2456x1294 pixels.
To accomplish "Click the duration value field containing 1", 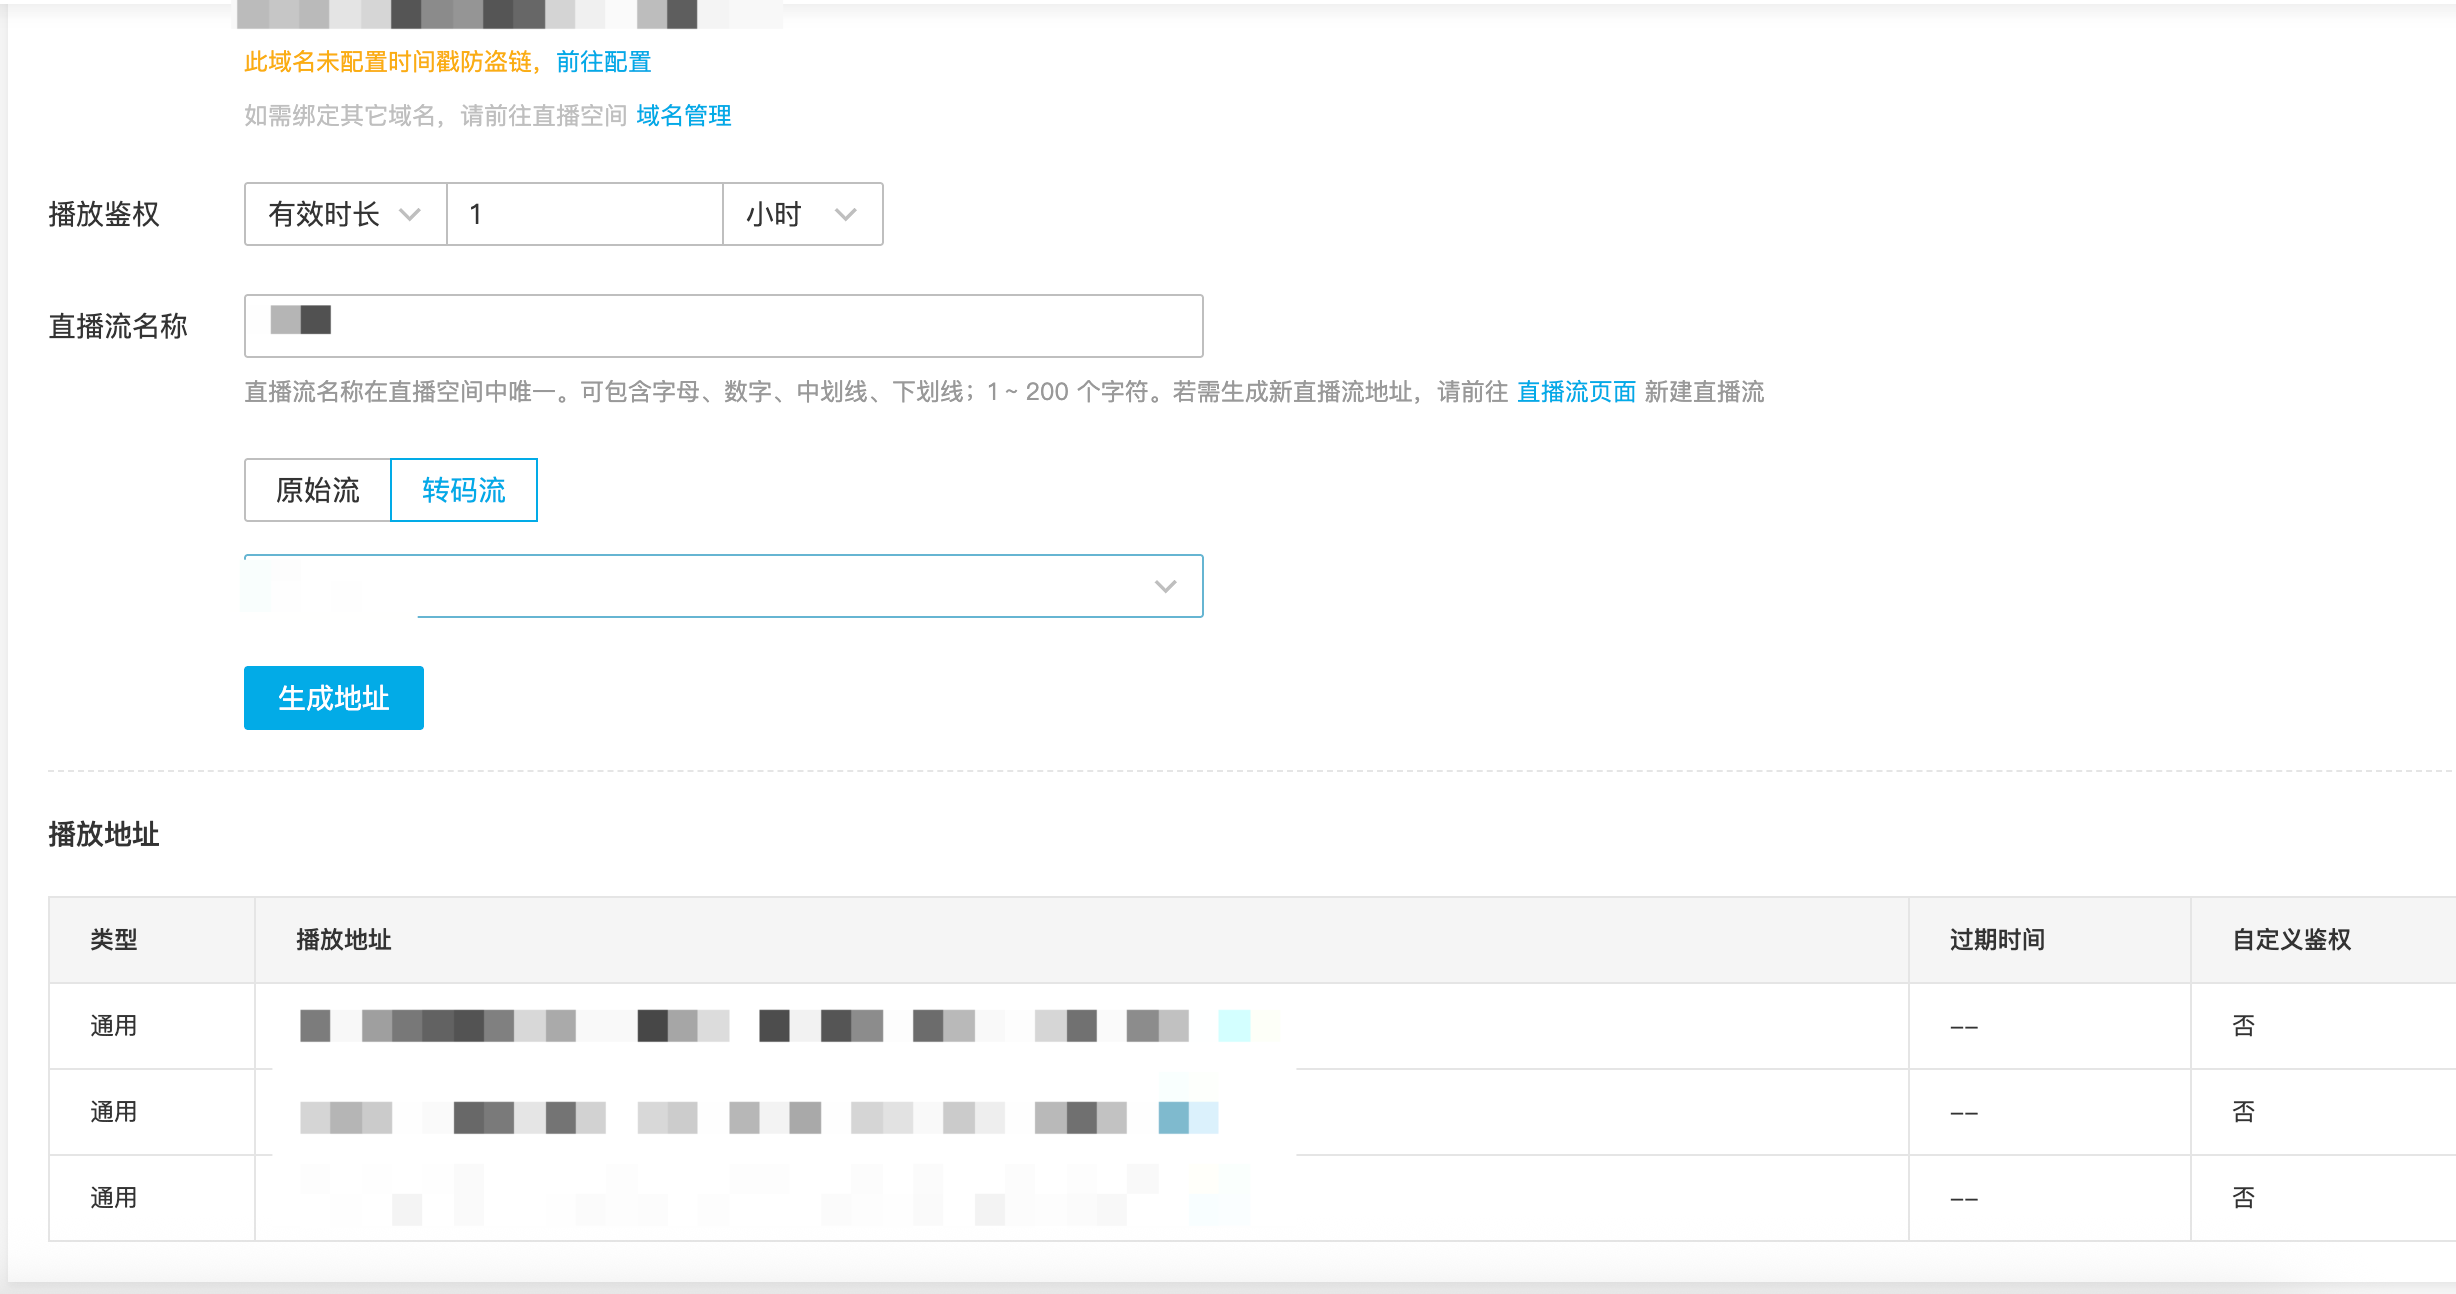I will (x=583, y=214).
